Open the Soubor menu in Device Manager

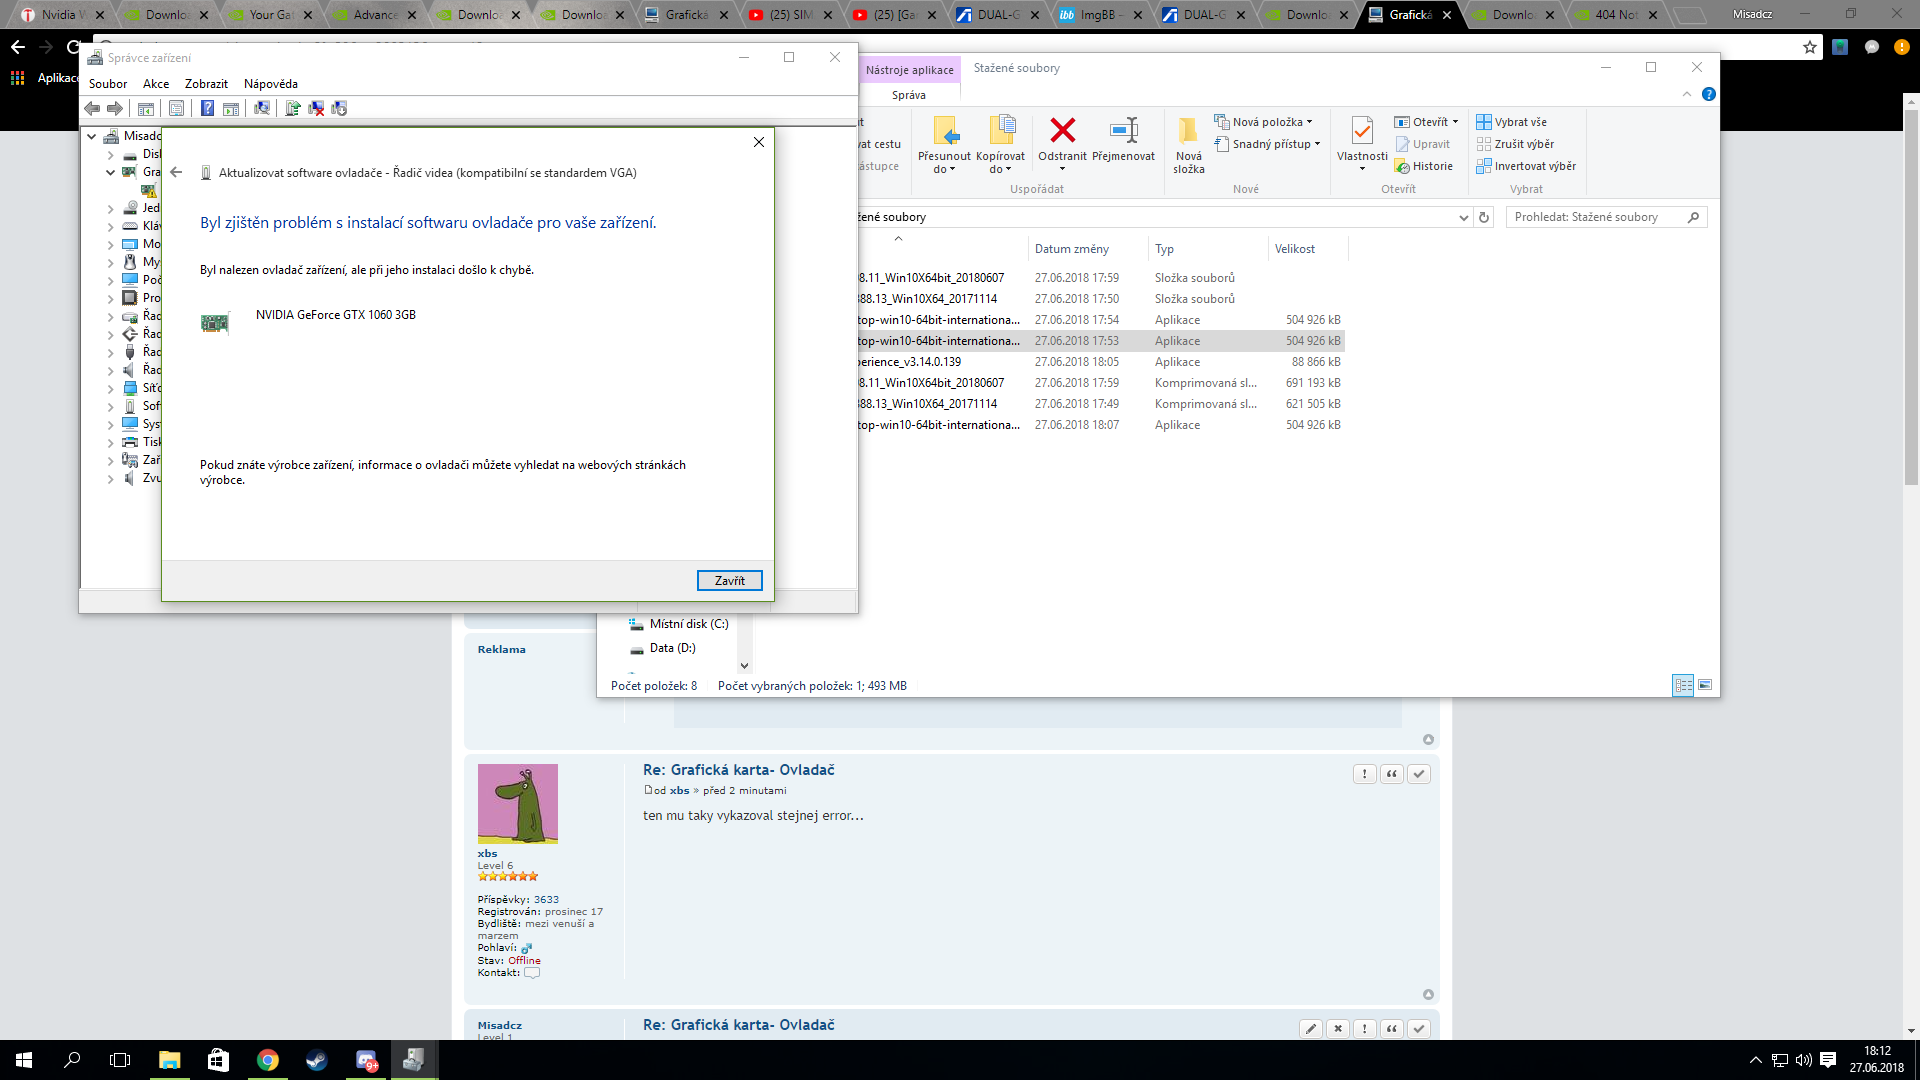click(x=108, y=84)
